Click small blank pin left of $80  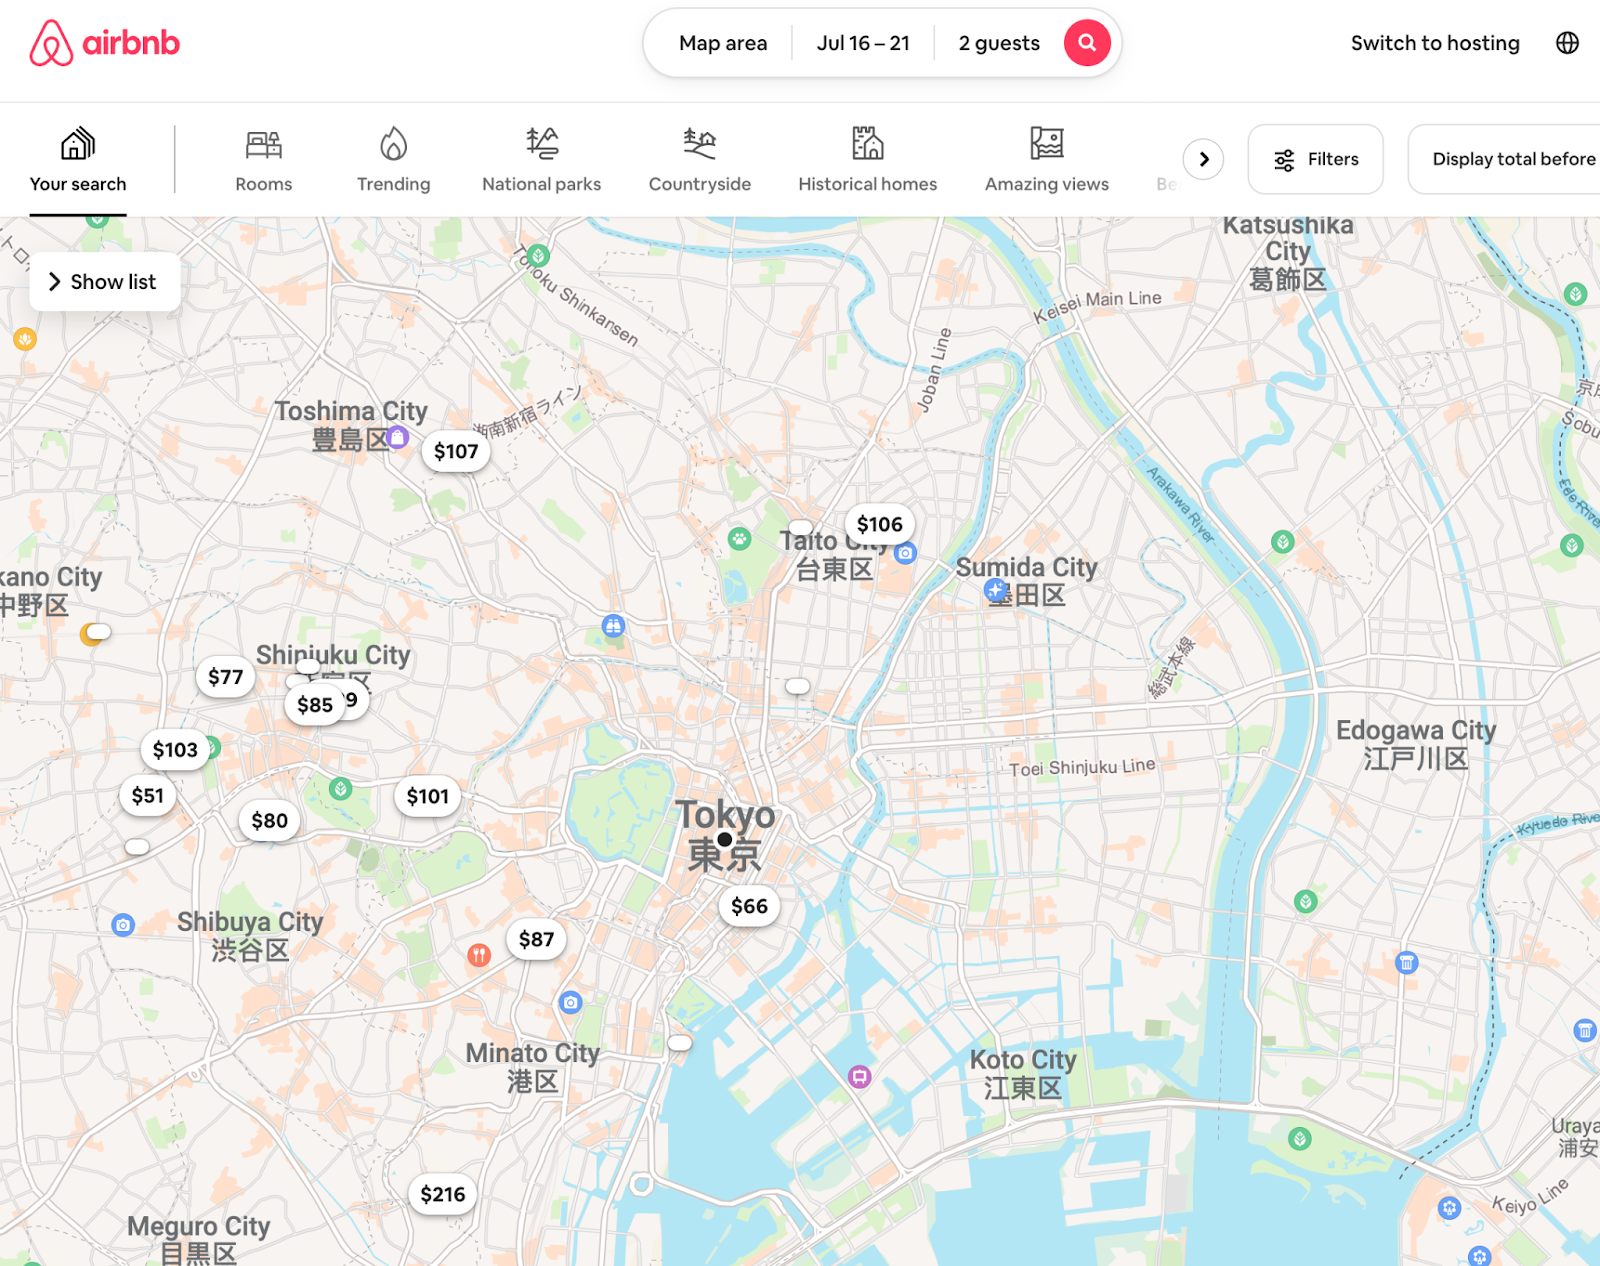(x=138, y=847)
